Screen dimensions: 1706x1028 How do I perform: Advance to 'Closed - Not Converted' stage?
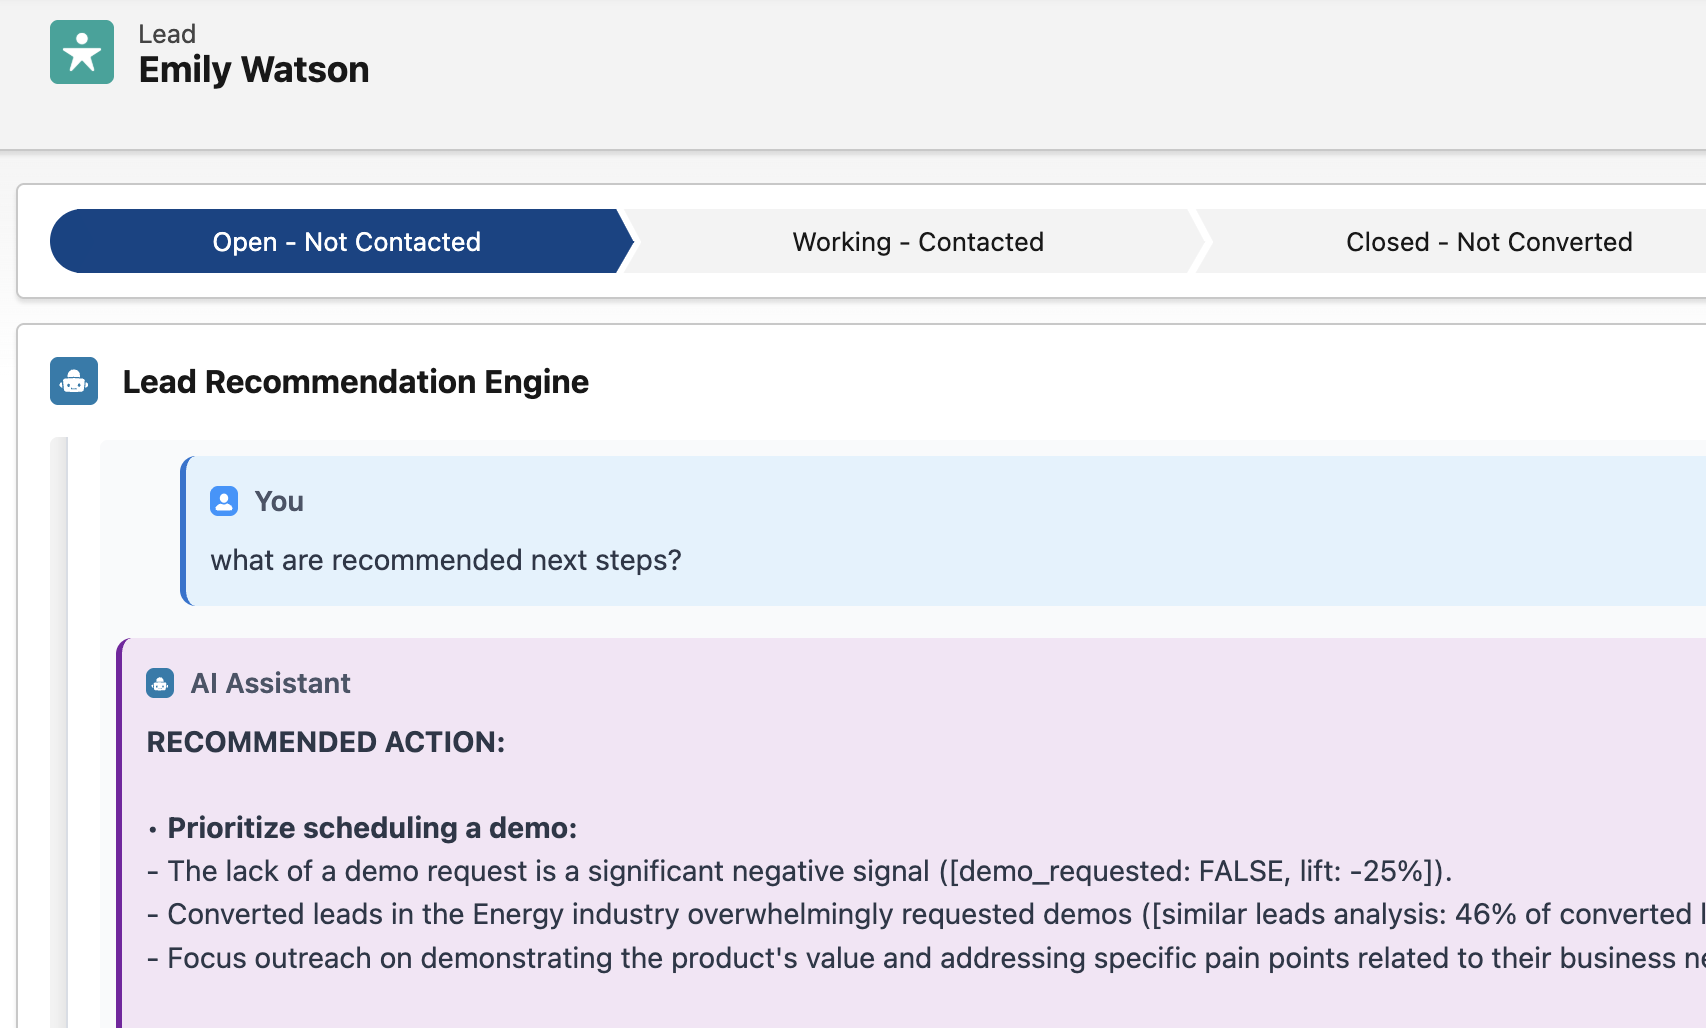[1488, 241]
